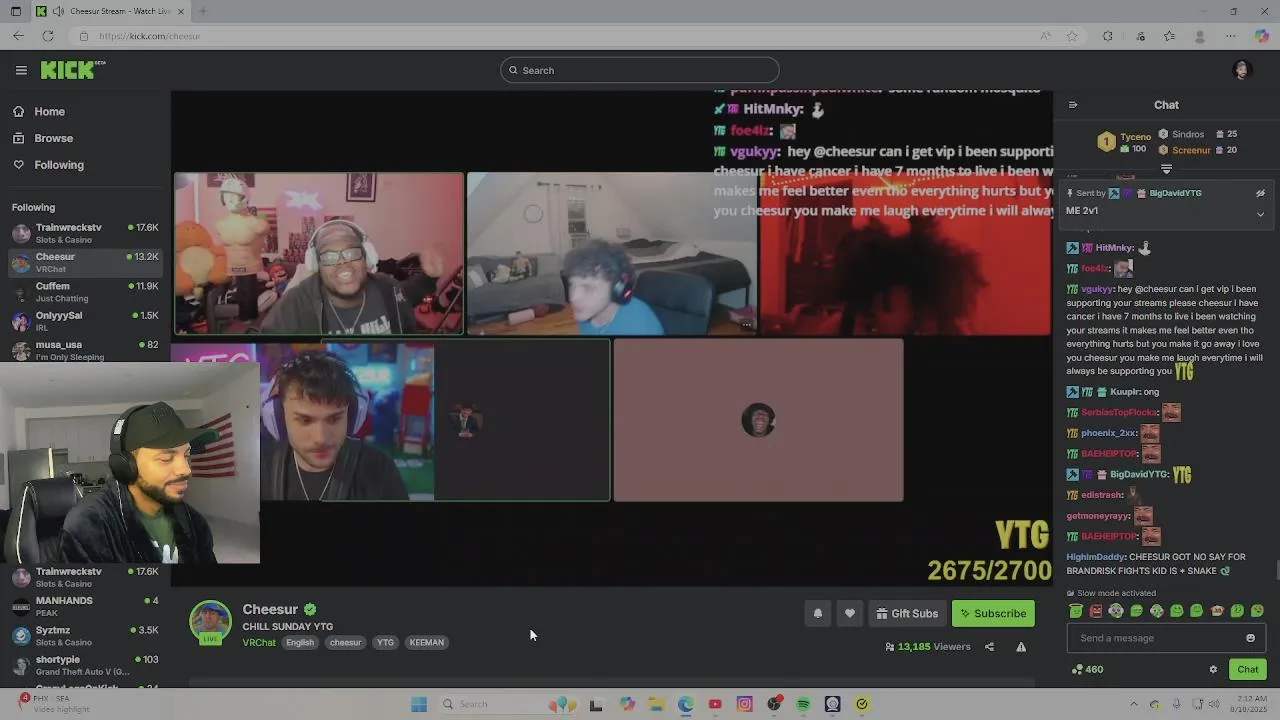The height and width of the screenshot is (720, 1280).
Task: Report the stream warning icon
Action: click(x=1021, y=647)
